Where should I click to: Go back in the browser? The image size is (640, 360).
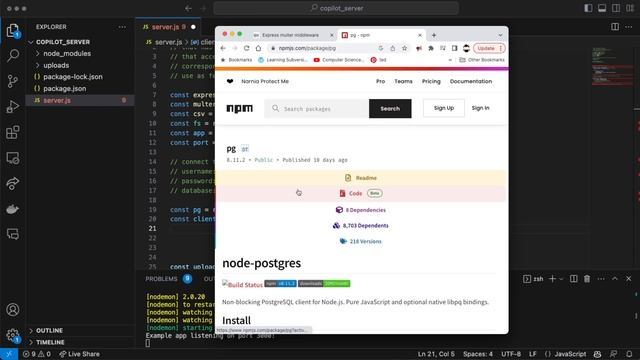pyautogui.click(x=223, y=48)
